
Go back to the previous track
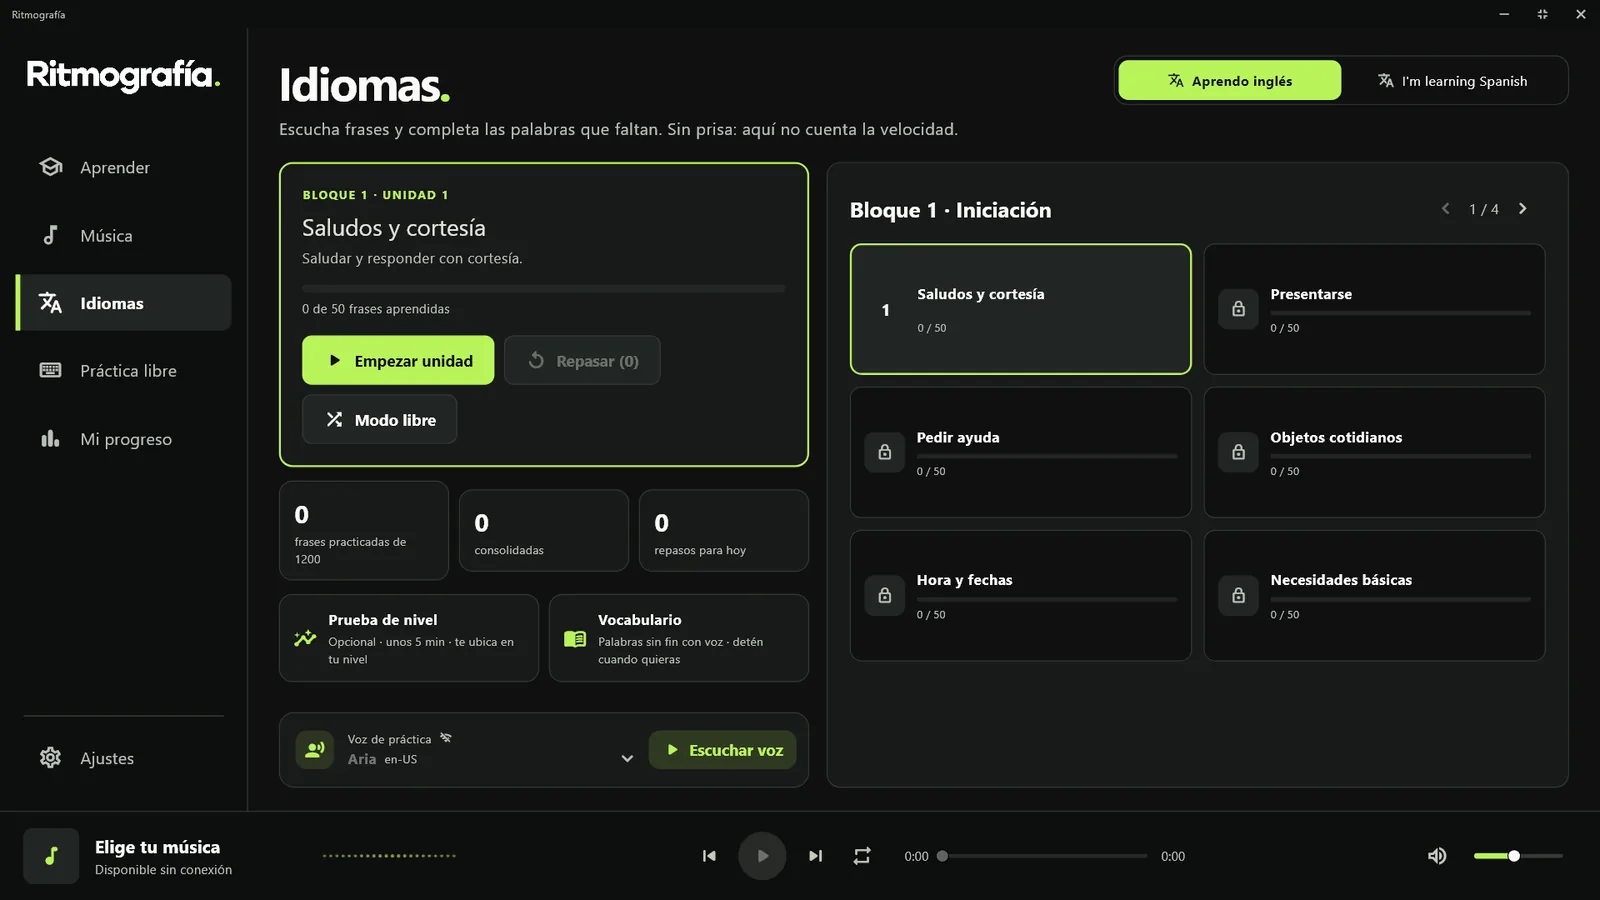point(709,856)
